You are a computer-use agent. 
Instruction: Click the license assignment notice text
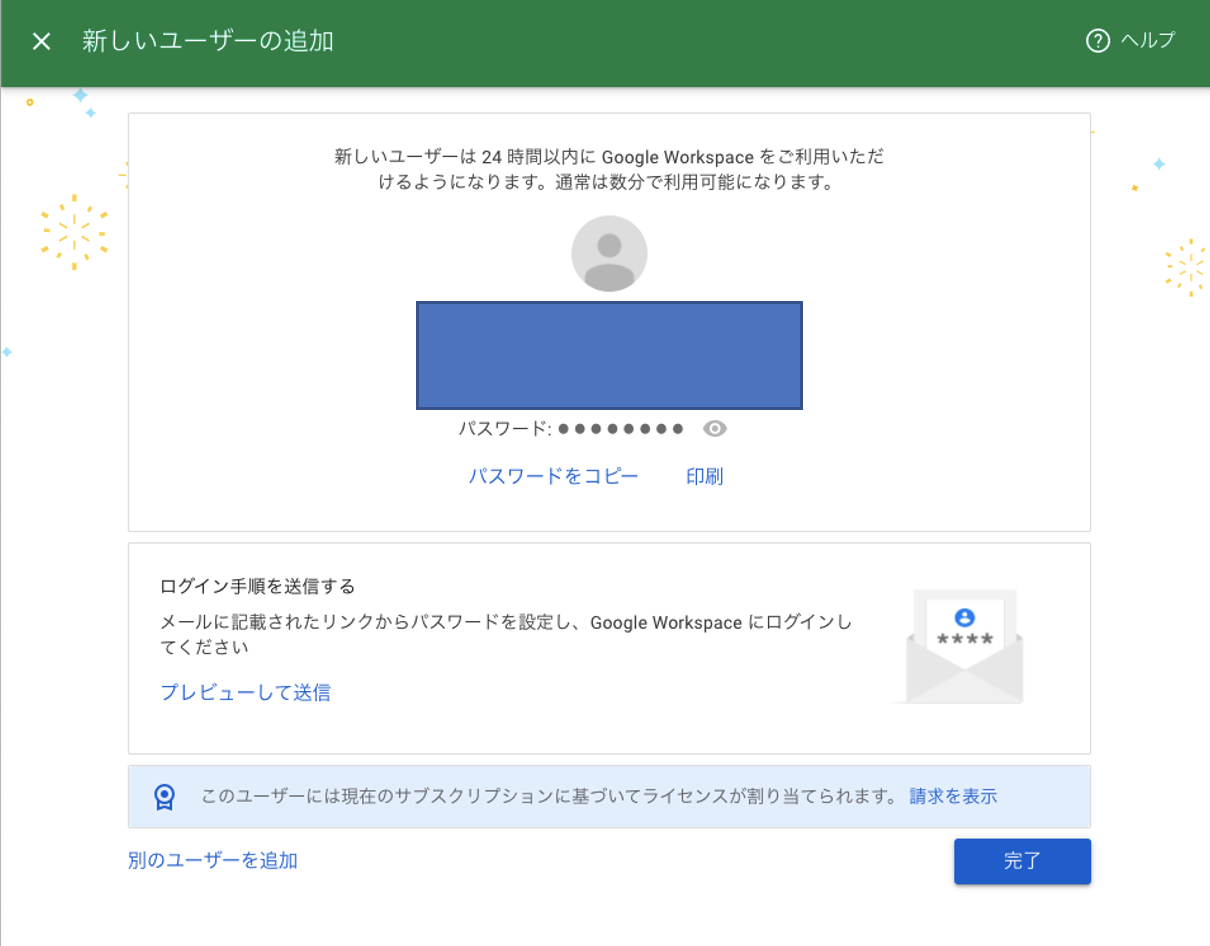click(x=547, y=796)
